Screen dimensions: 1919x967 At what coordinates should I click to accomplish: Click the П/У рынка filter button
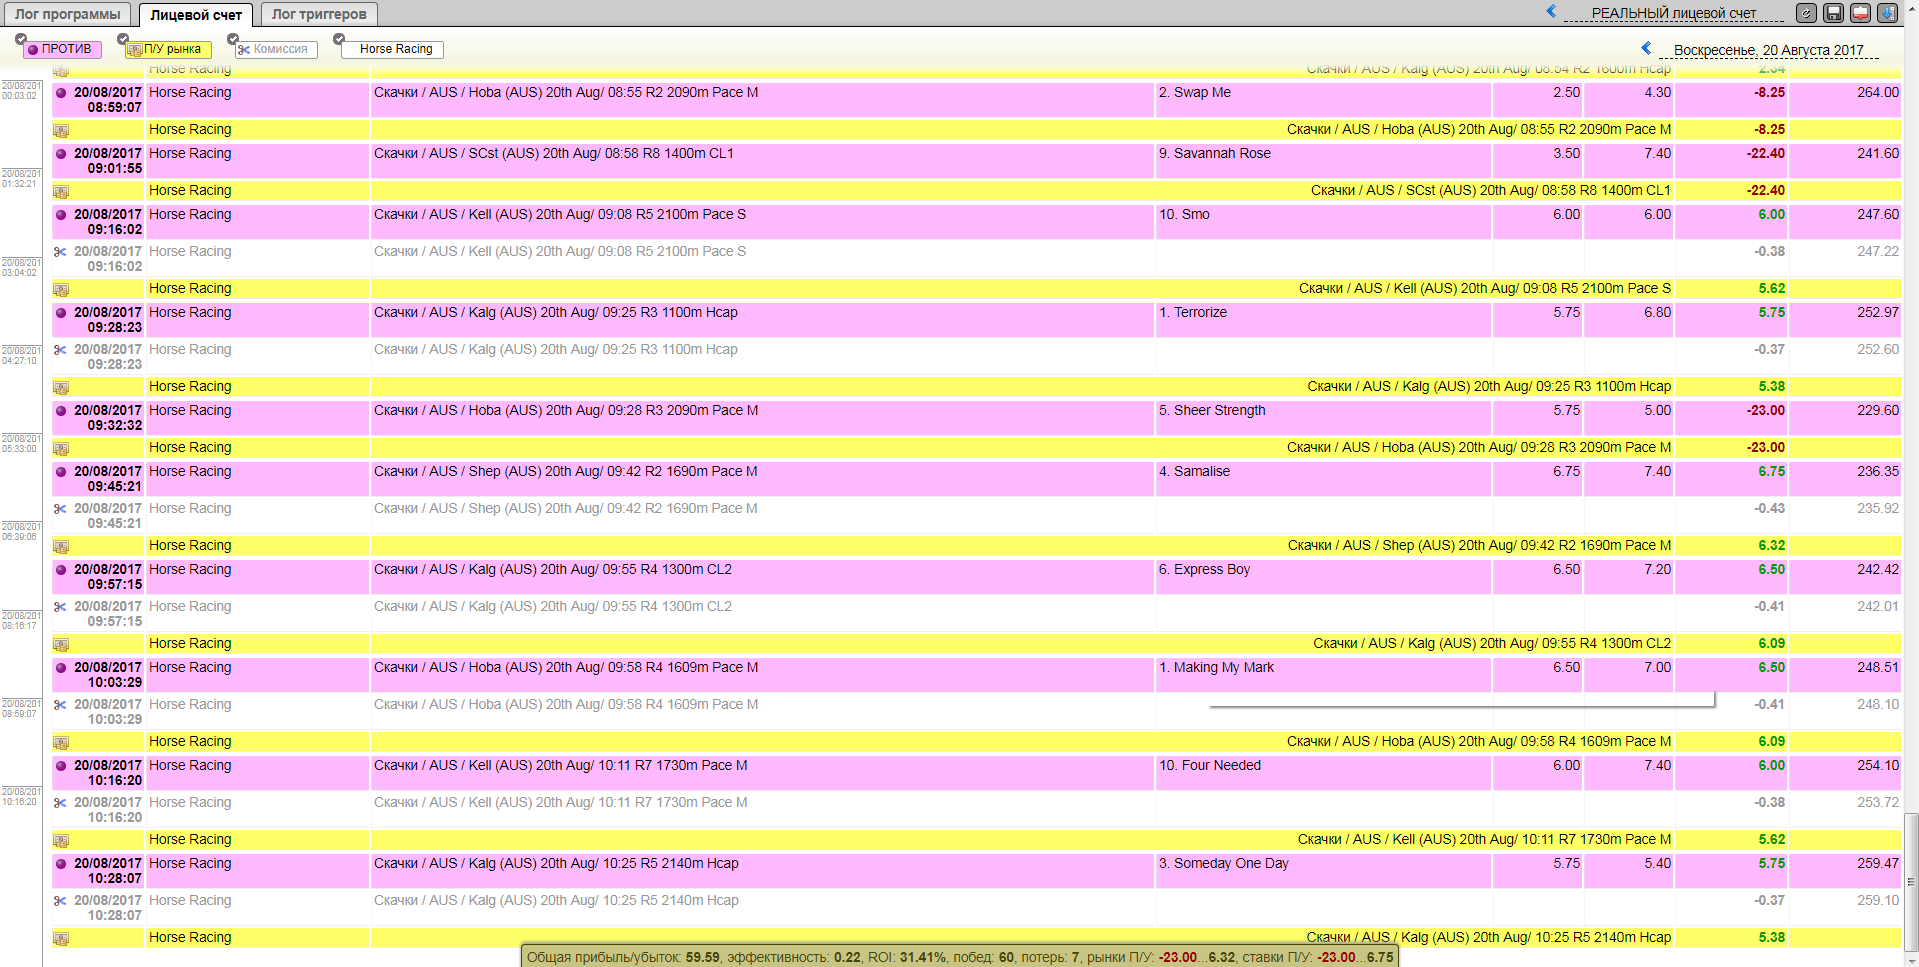[168, 49]
